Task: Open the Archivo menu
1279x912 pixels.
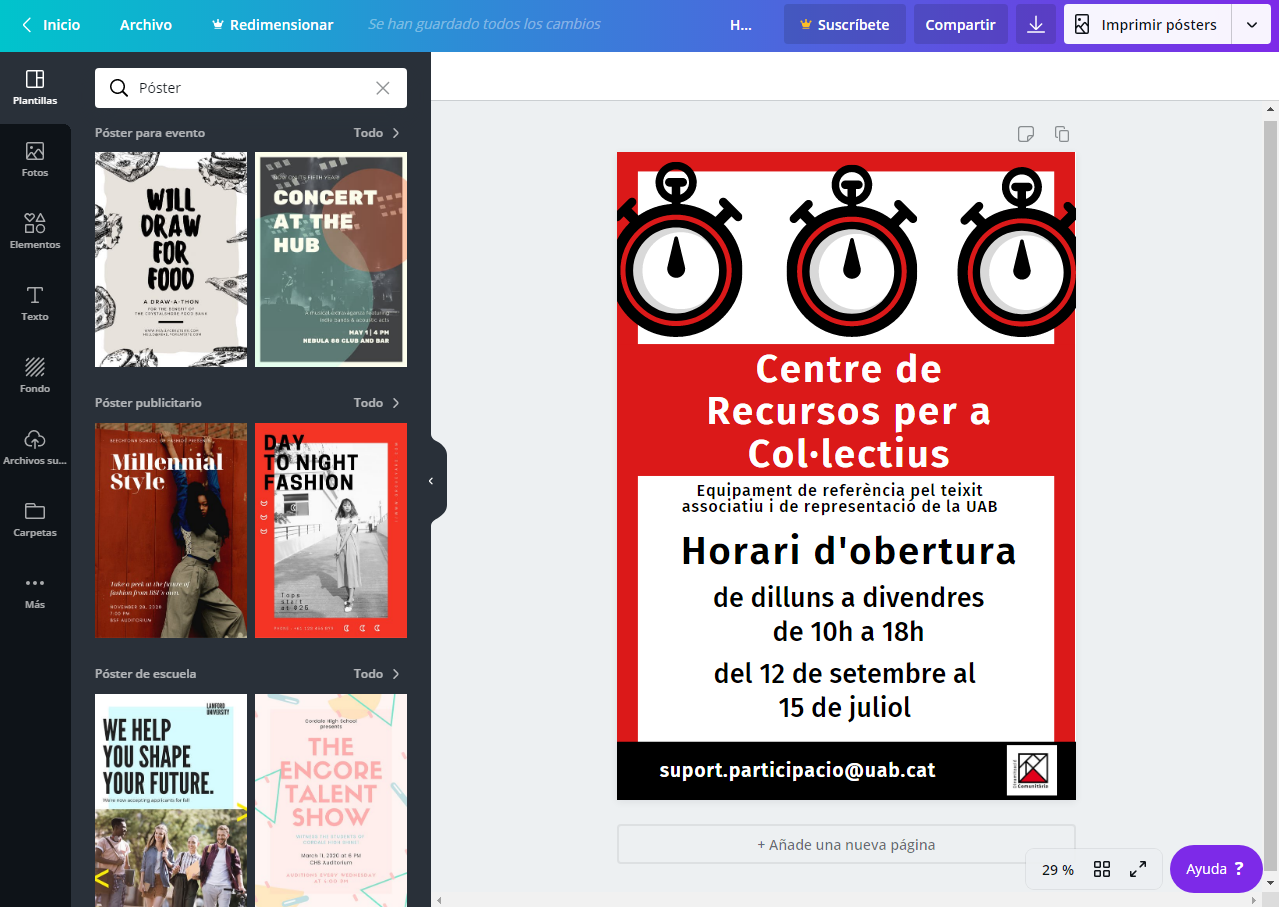Action: tap(146, 25)
